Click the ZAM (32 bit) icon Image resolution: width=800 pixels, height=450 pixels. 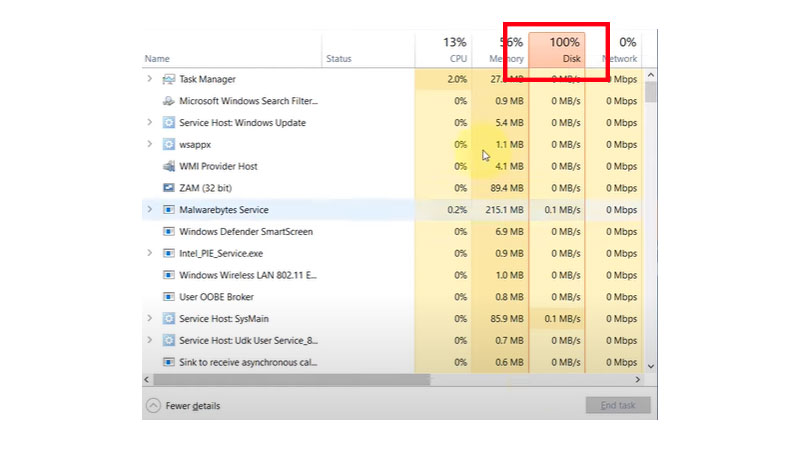click(x=168, y=188)
